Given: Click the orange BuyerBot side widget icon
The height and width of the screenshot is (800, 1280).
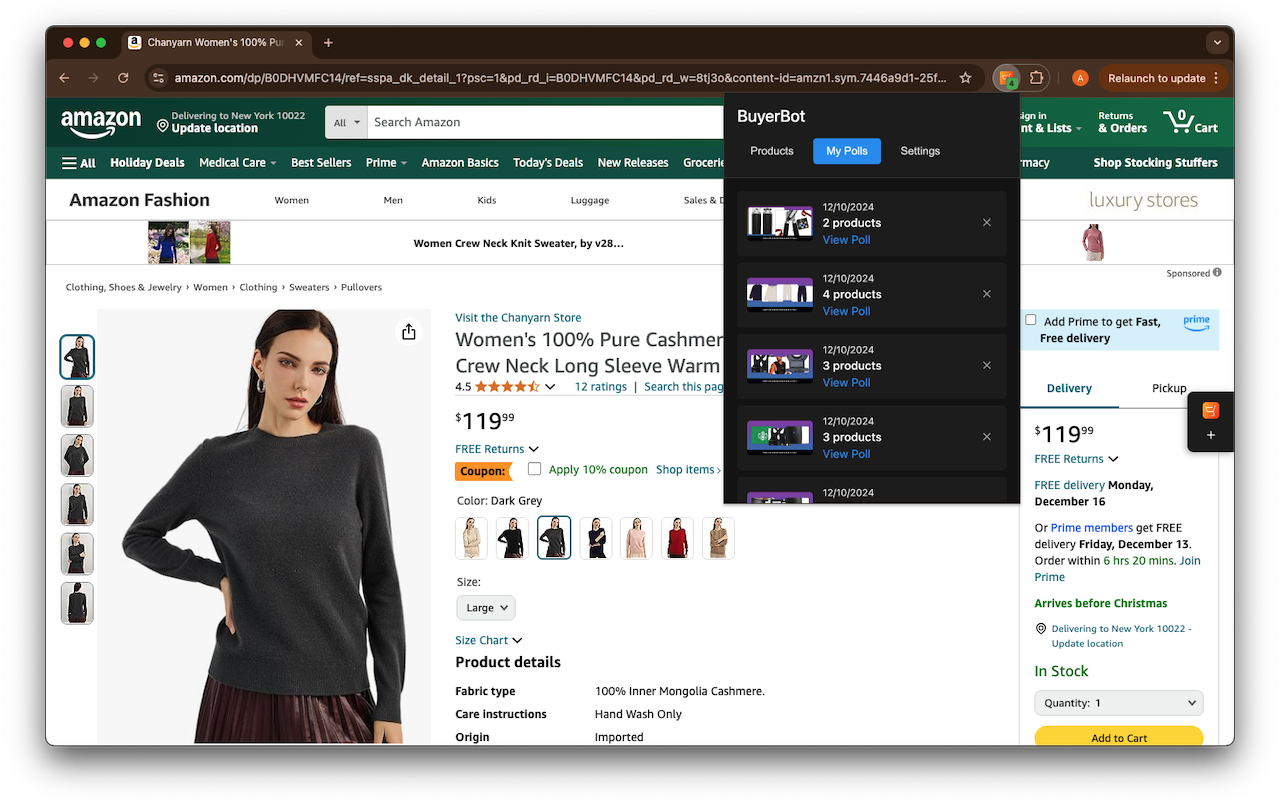Looking at the screenshot, I should click(x=1211, y=411).
